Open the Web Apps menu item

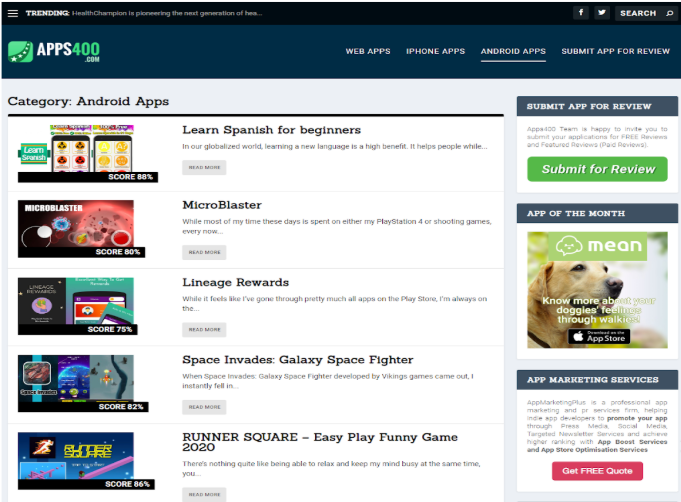click(368, 51)
